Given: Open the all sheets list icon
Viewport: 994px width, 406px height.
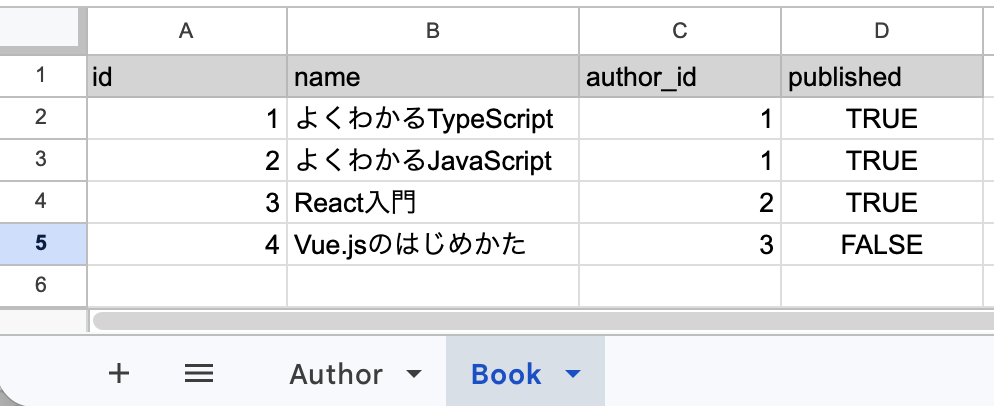Looking at the screenshot, I should [x=198, y=374].
